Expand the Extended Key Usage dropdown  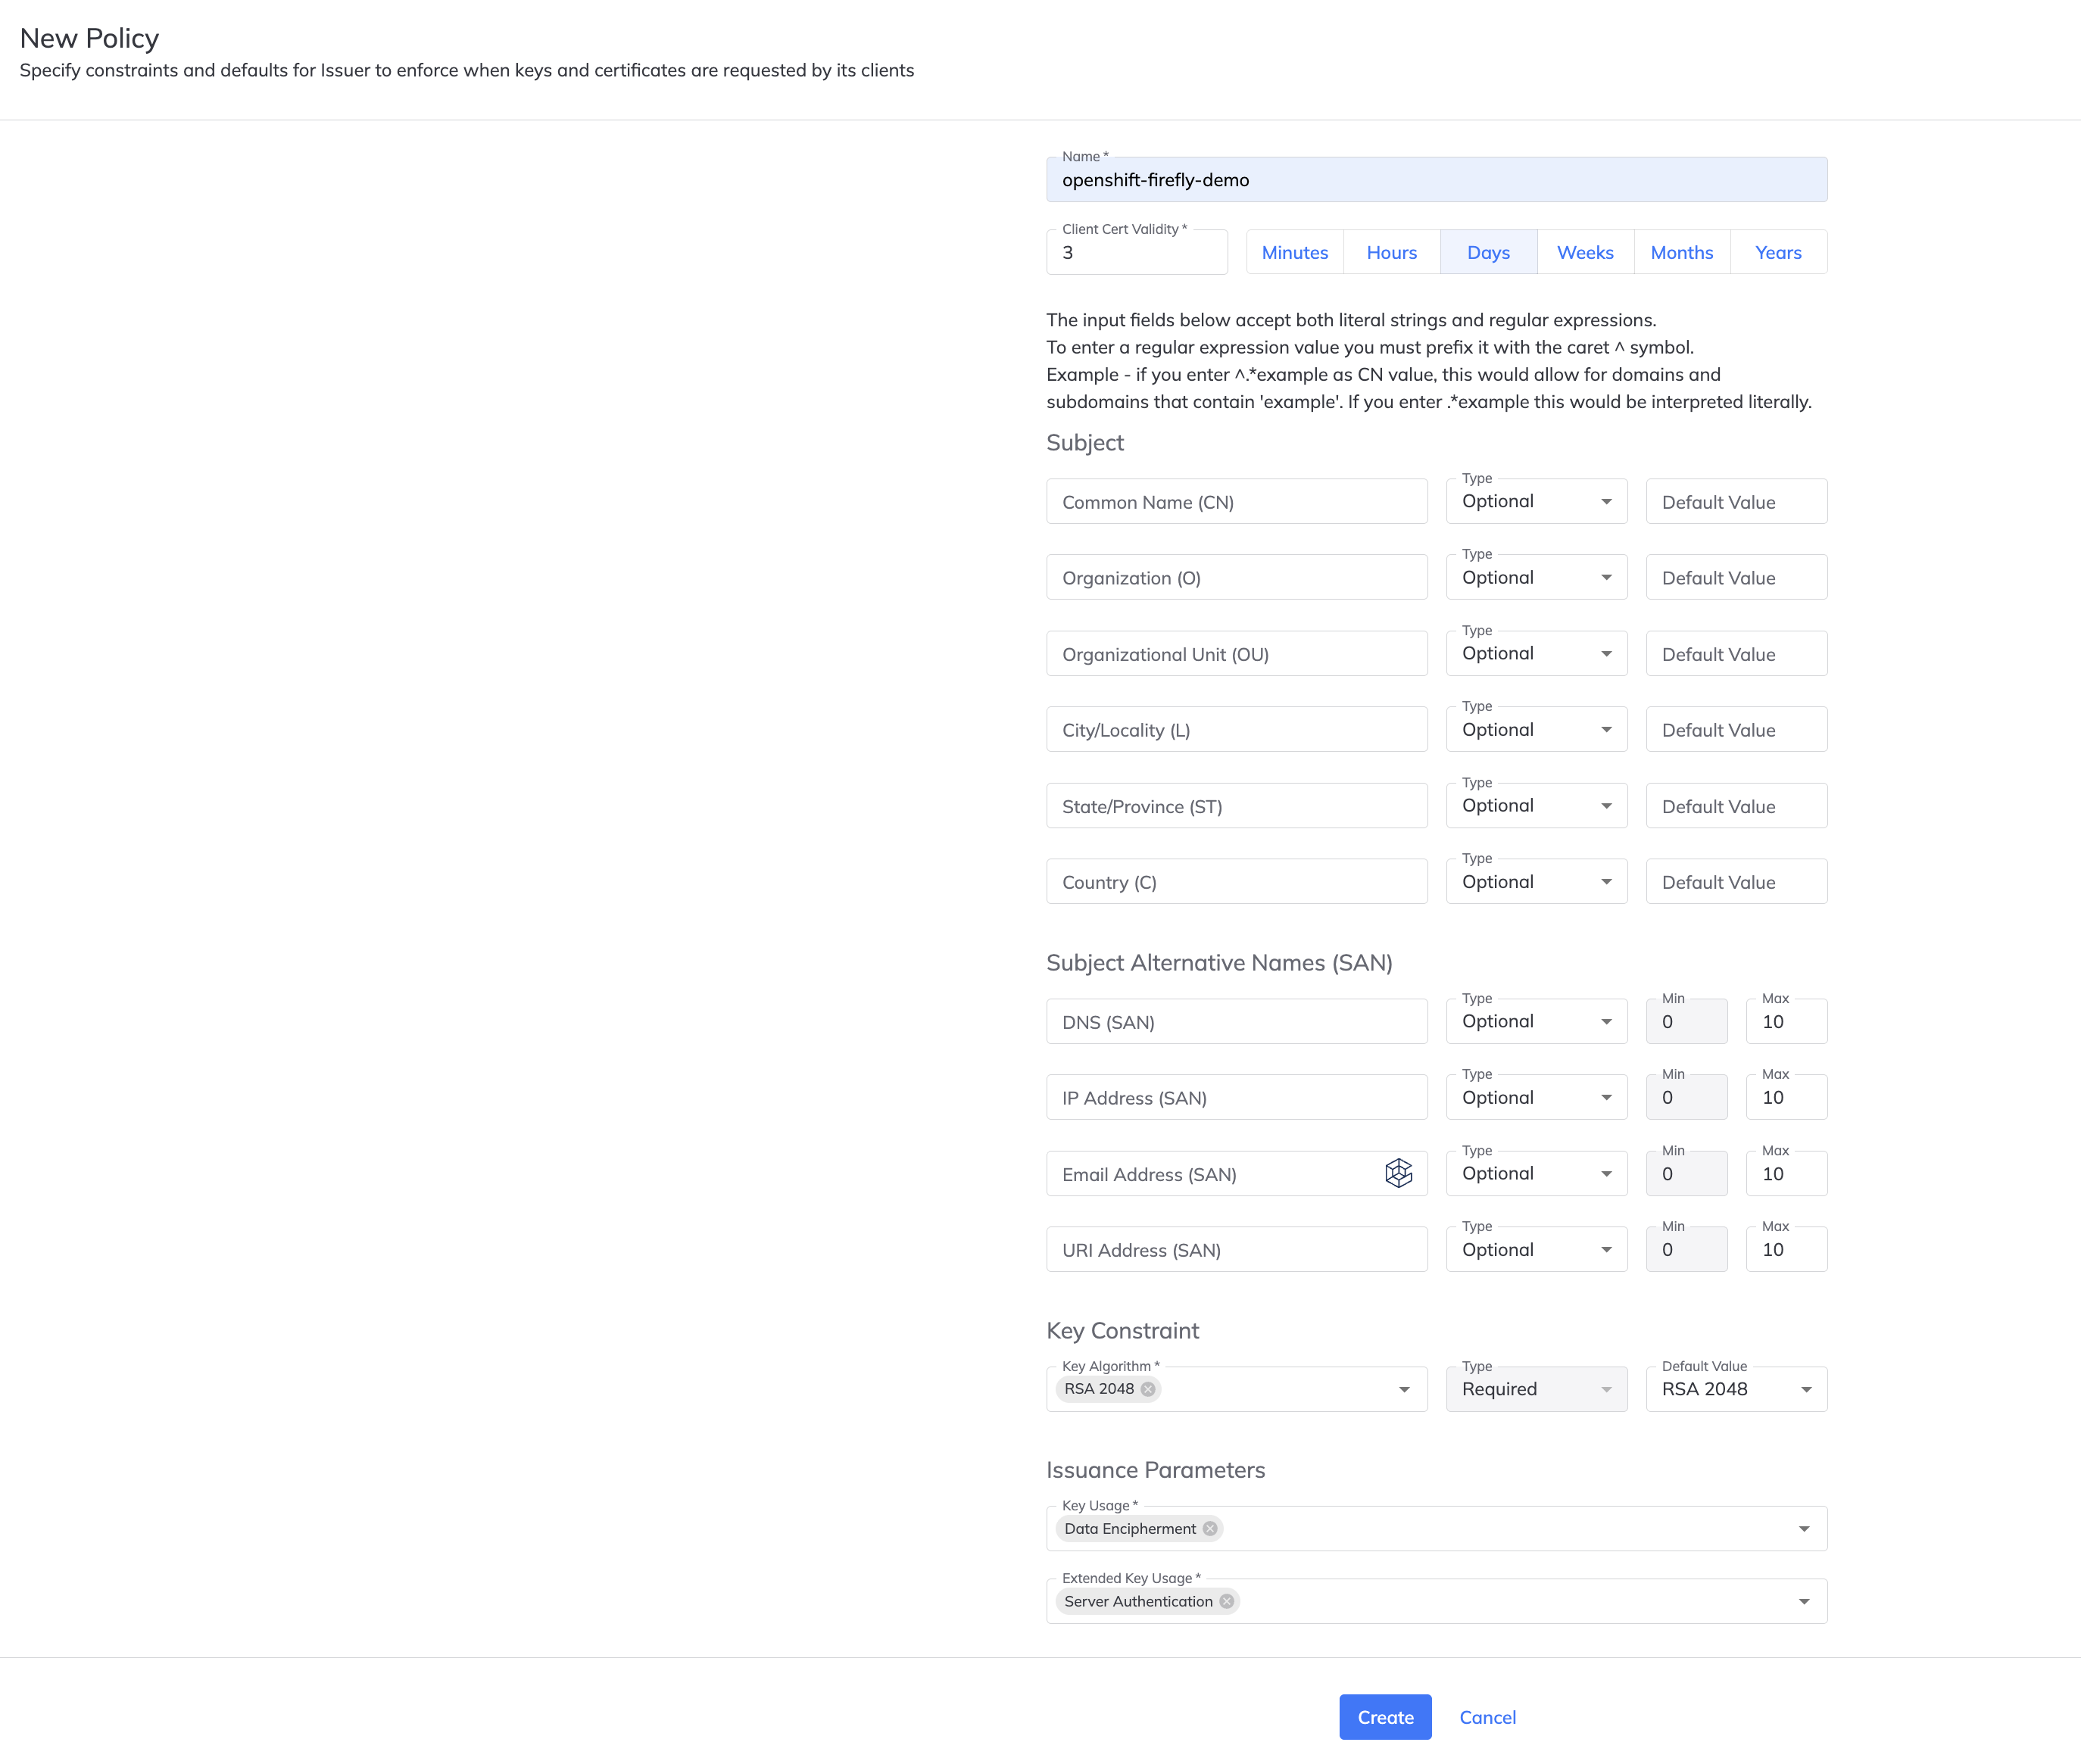(1804, 1601)
